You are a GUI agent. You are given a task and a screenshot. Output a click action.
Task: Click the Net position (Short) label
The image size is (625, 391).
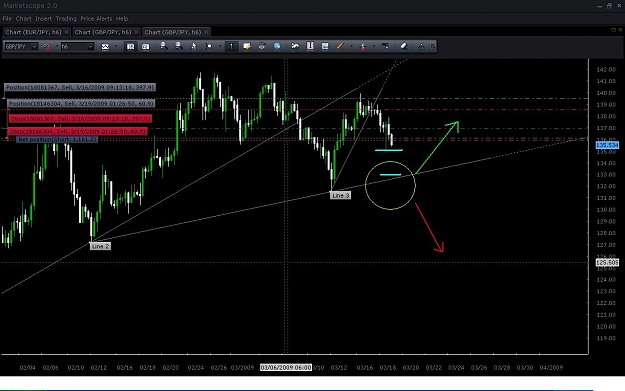[57, 140]
